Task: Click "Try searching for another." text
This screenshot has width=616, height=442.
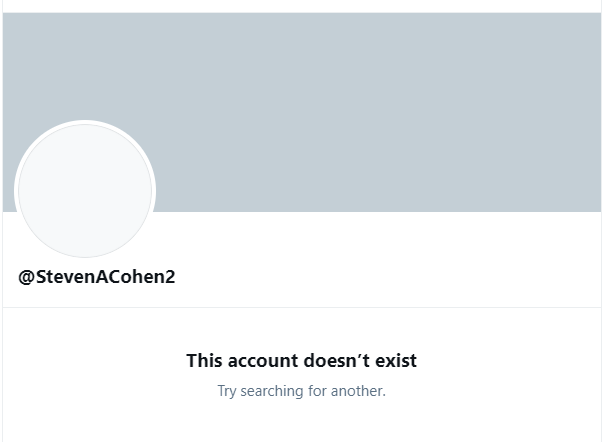Action: point(301,390)
